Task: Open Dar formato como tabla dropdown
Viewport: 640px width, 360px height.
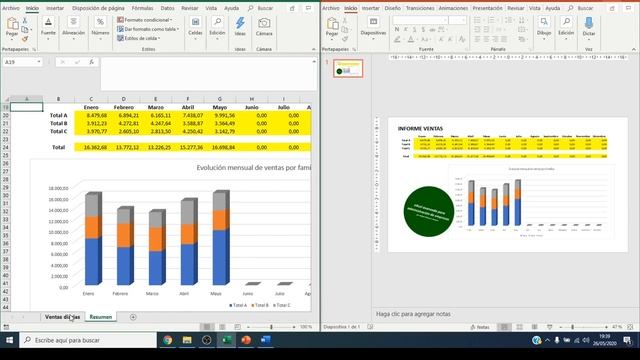Action: [148, 29]
